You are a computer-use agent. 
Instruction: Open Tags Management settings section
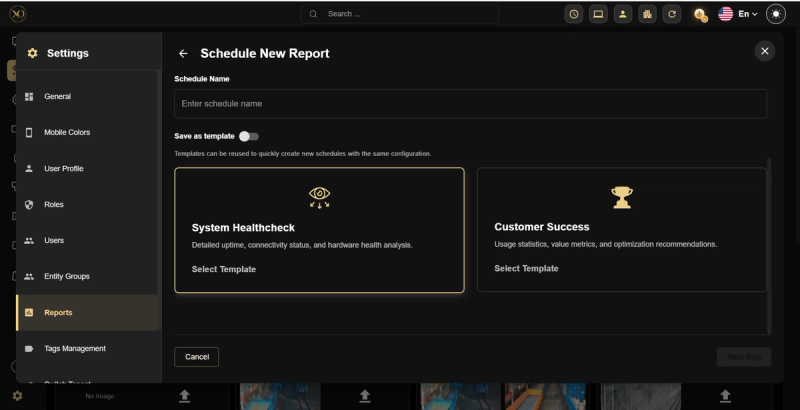click(87, 349)
